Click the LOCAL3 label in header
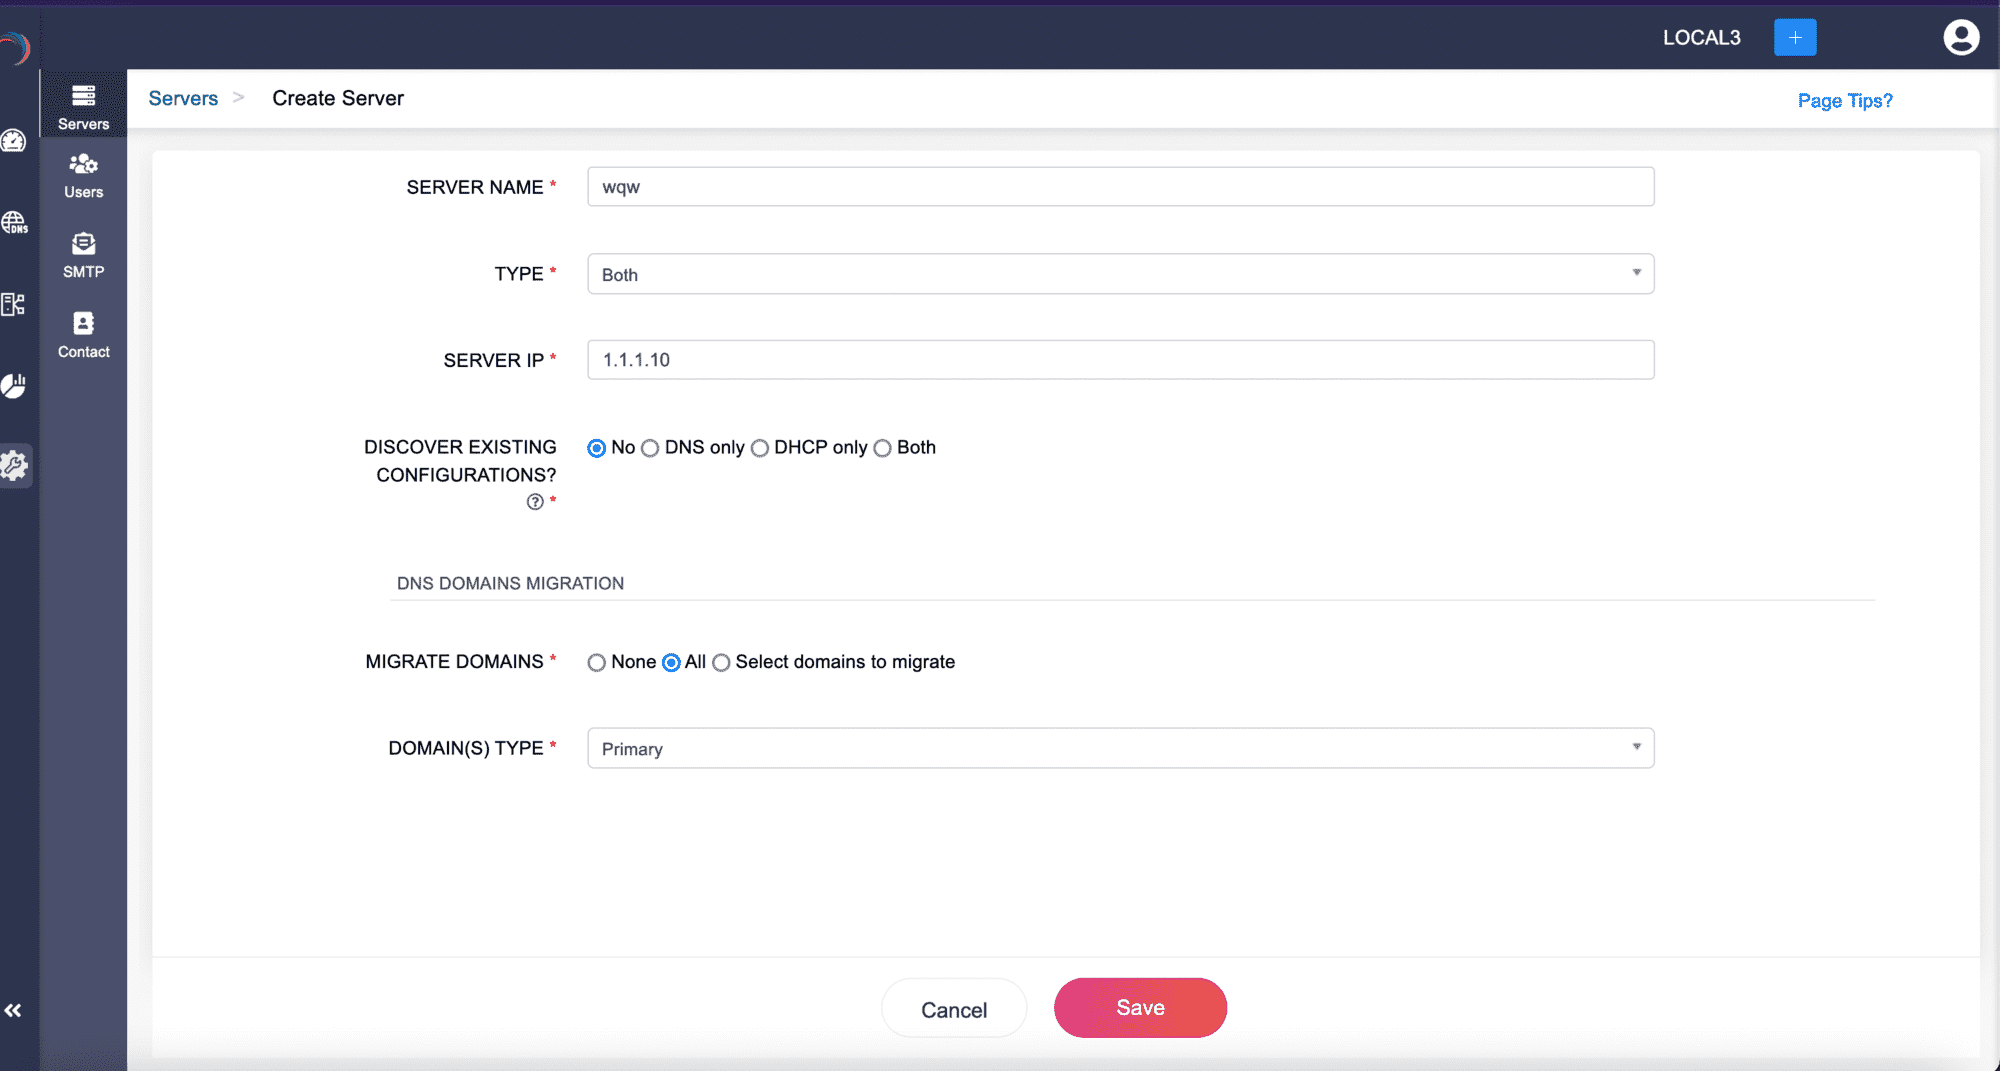The width and height of the screenshot is (2000, 1071). coord(1701,37)
